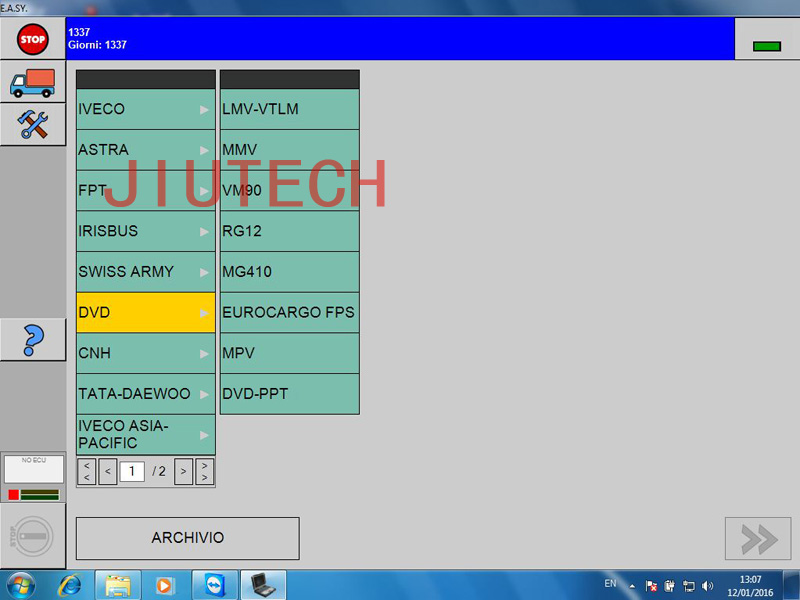This screenshot has height=600, width=800.
Task: Launch Internet Explorer from taskbar
Action: click(x=70, y=585)
